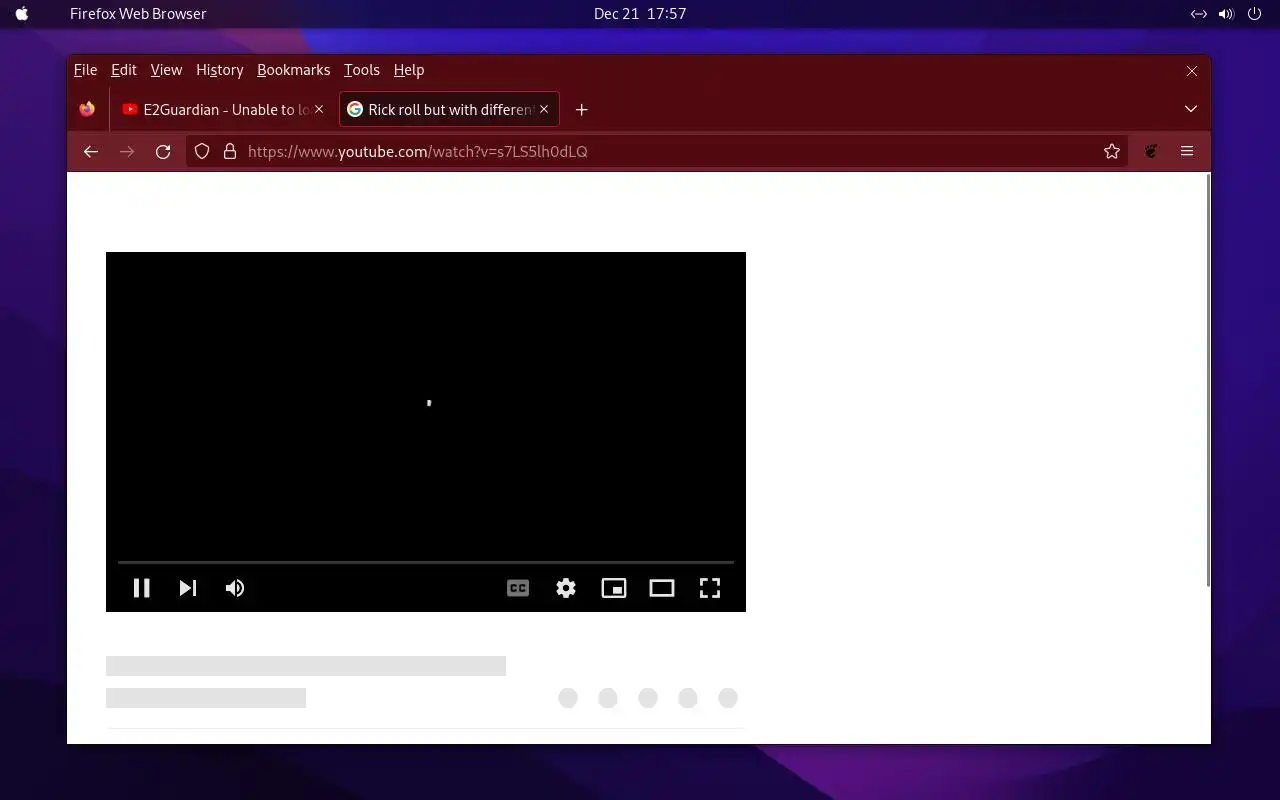Close the Firefox window
Image resolution: width=1280 pixels, height=800 pixels.
coord(1192,71)
